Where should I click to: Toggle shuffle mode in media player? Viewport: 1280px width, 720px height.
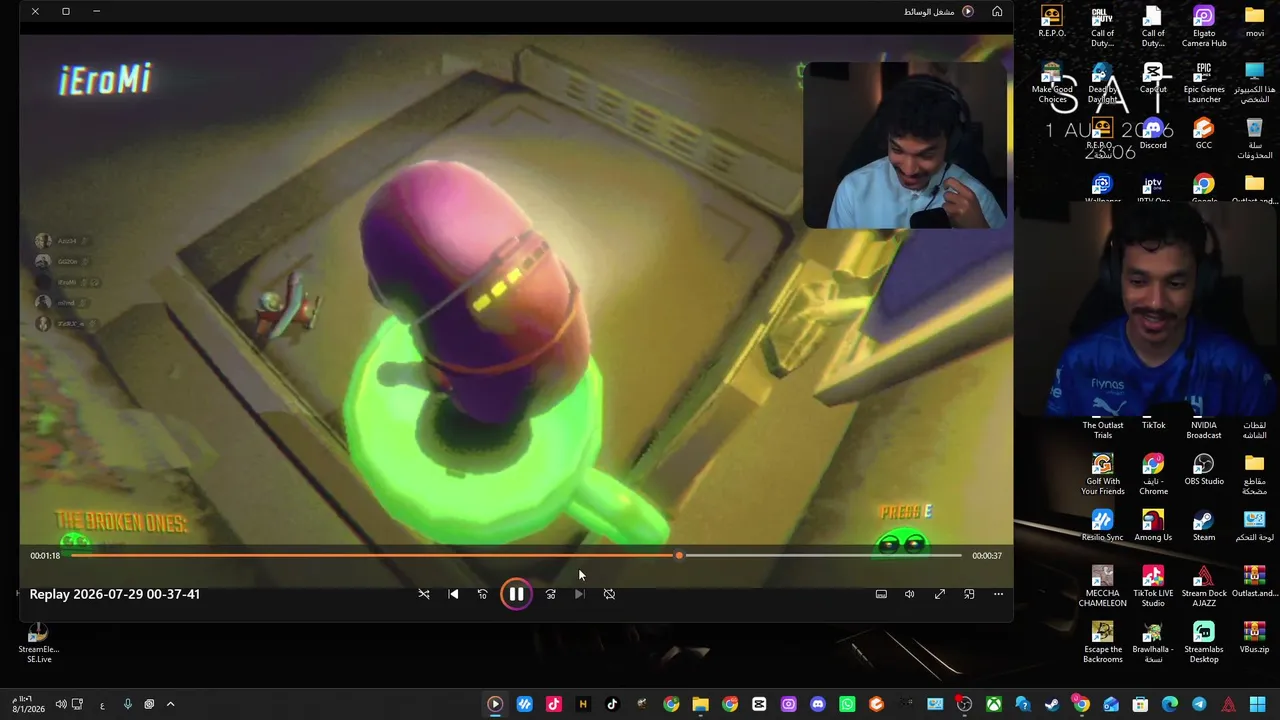tap(424, 594)
